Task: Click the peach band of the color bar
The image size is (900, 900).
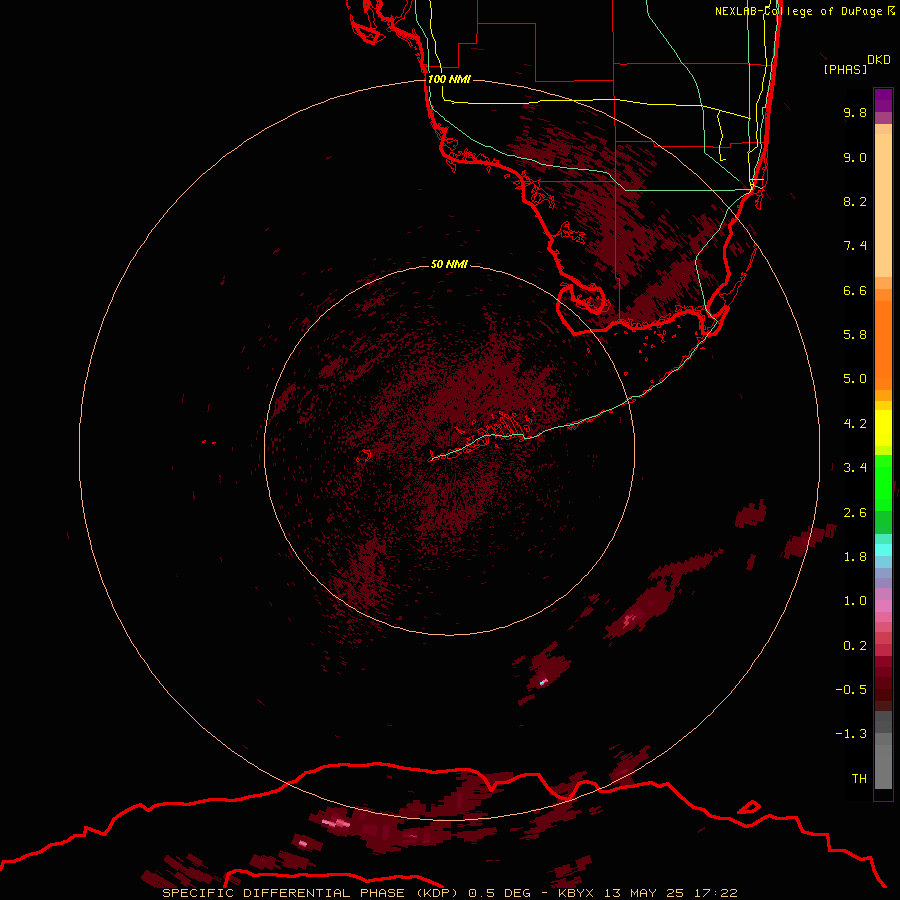Action: point(883,205)
